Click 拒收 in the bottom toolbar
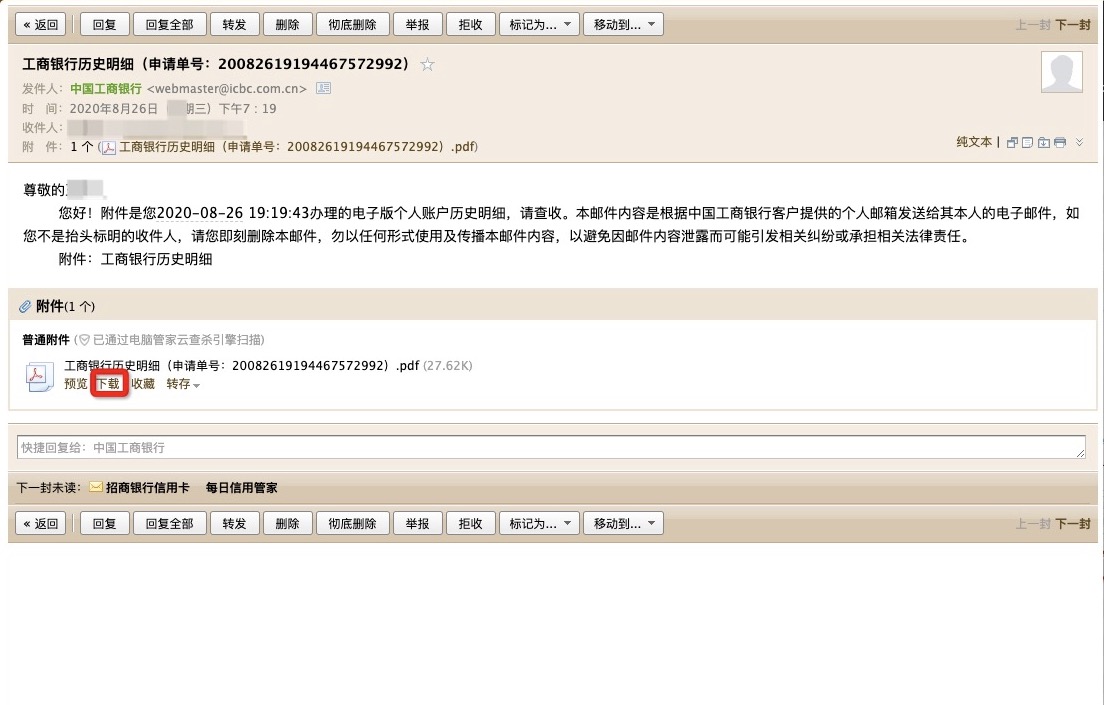Image resolution: width=1104 pixels, height=705 pixels. pyautogui.click(x=470, y=523)
